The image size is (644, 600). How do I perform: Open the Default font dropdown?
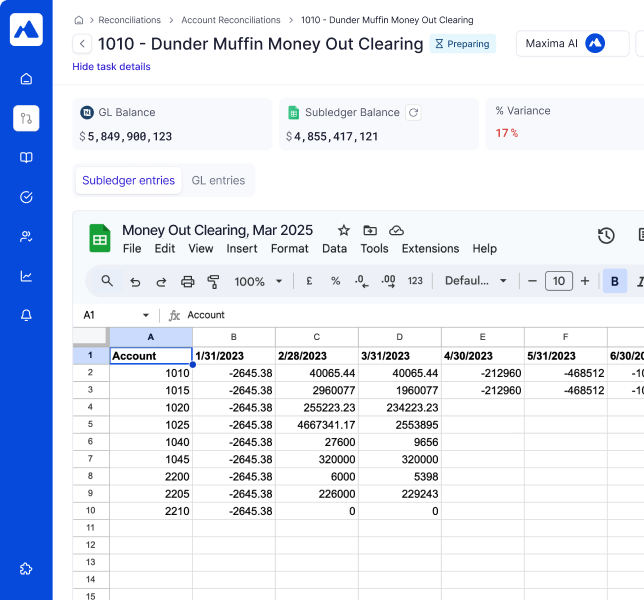(x=476, y=281)
